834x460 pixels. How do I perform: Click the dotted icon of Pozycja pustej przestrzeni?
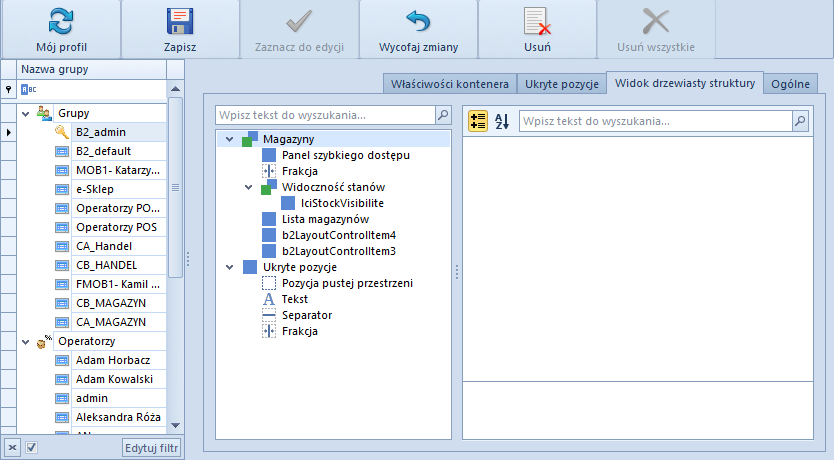tap(269, 283)
